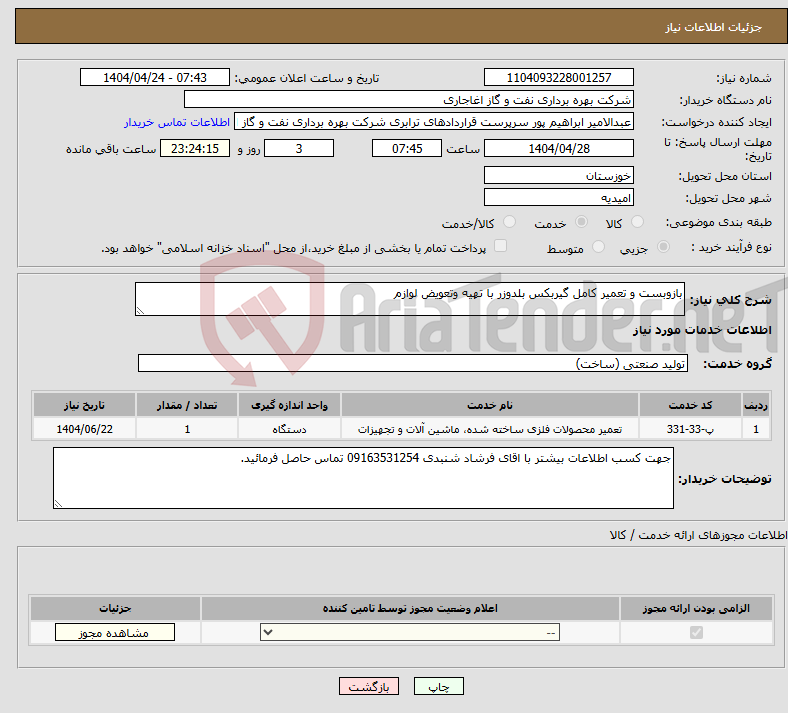Image resolution: width=788 pixels, height=713 pixels.
Task: Click the need date cell 1404/06/22
Action: [84, 429]
